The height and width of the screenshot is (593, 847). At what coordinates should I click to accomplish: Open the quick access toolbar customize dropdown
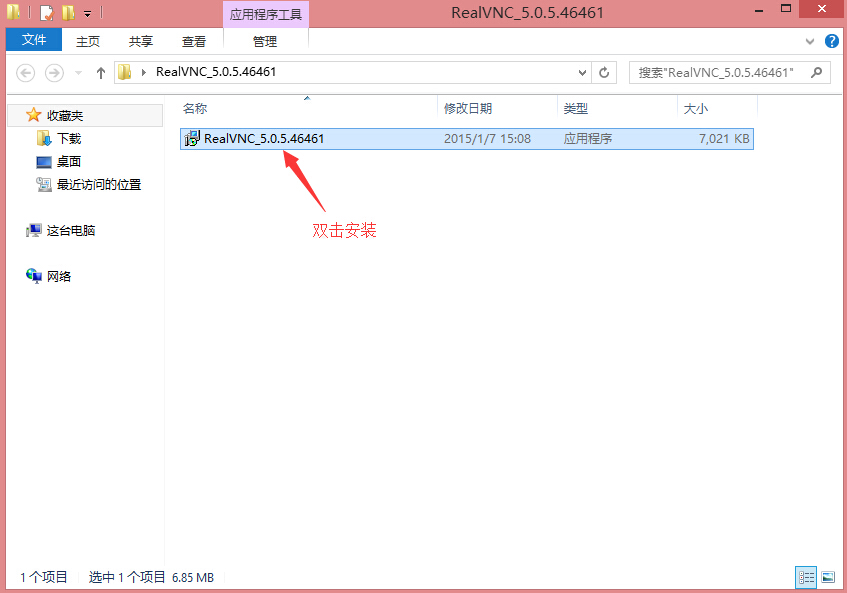tap(87, 14)
